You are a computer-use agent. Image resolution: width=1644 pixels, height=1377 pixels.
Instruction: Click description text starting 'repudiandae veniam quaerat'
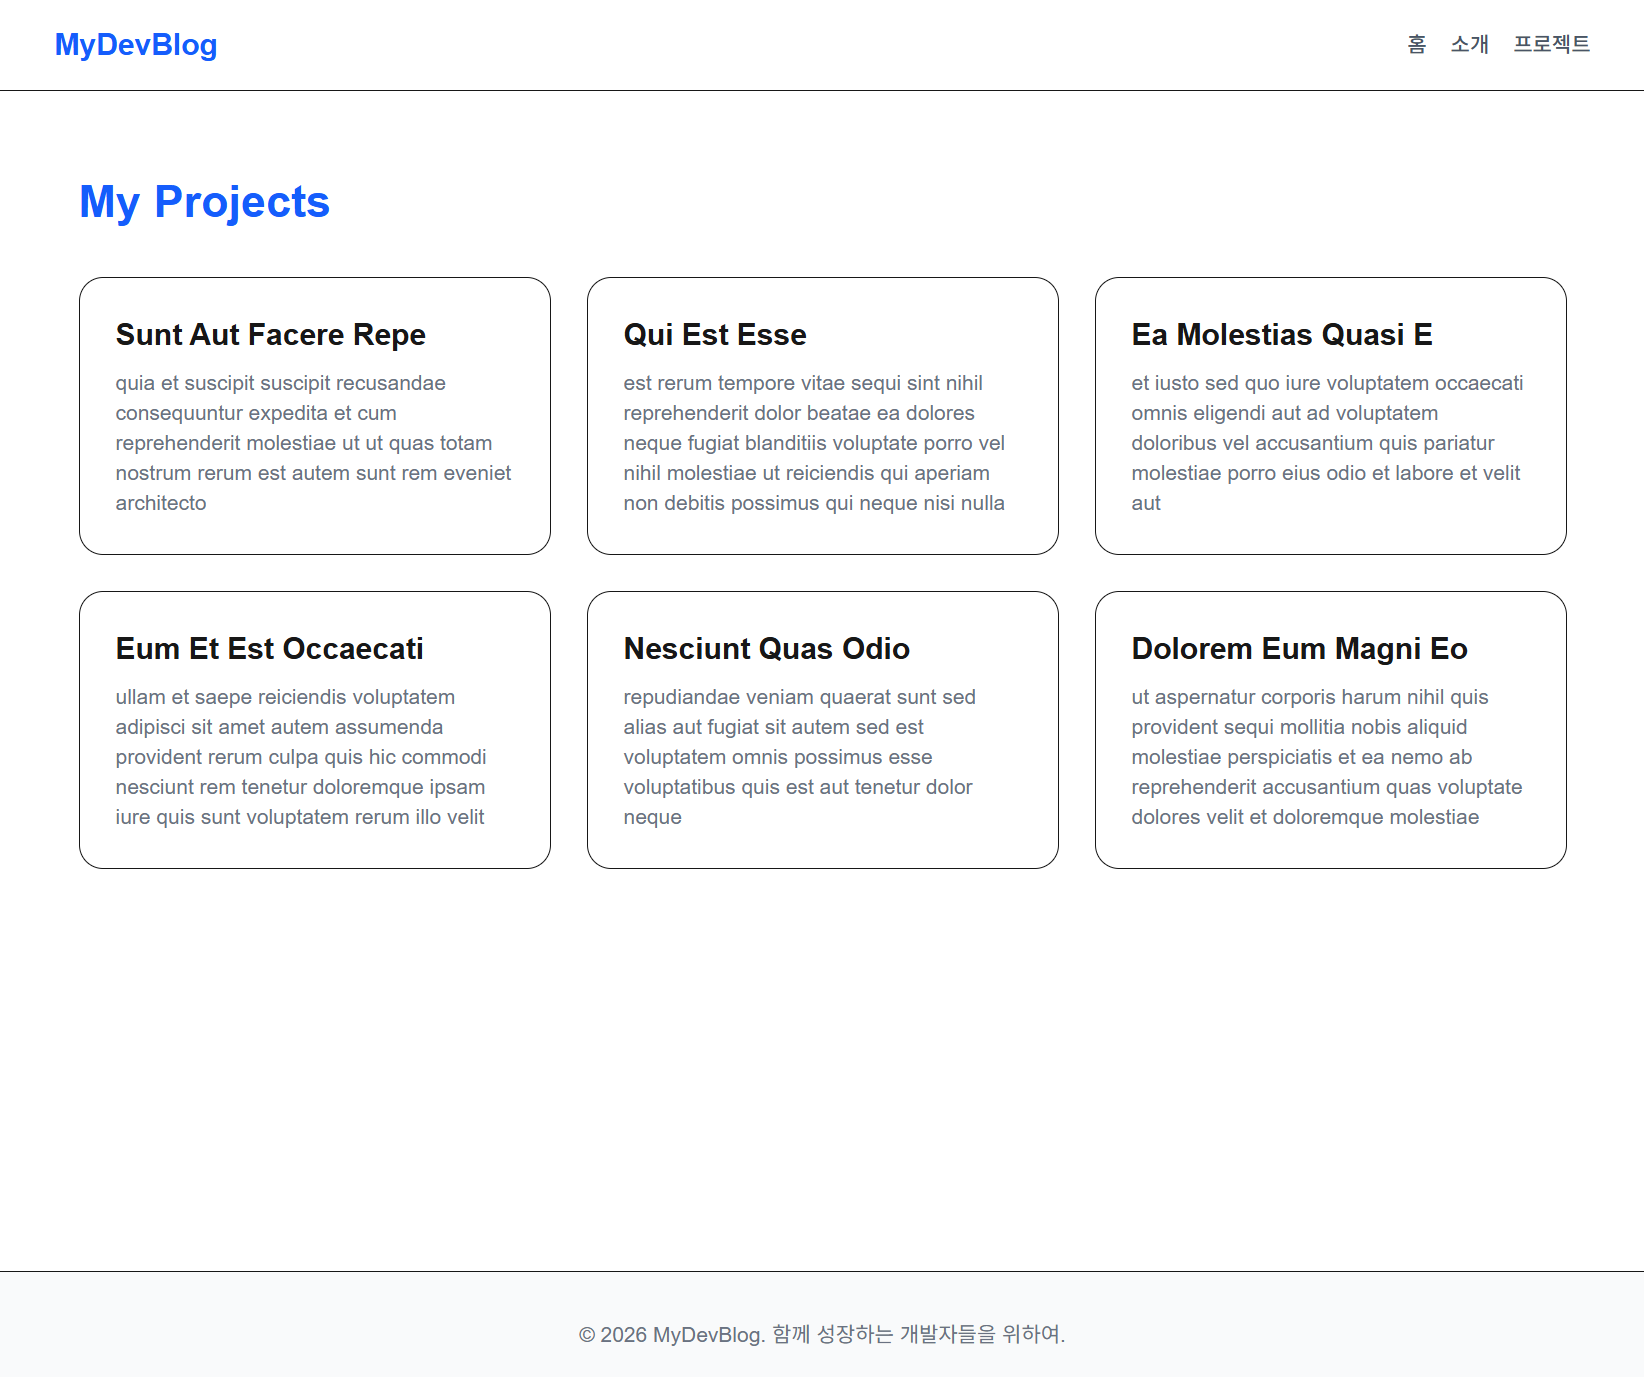pyautogui.click(x=799, y=757)
